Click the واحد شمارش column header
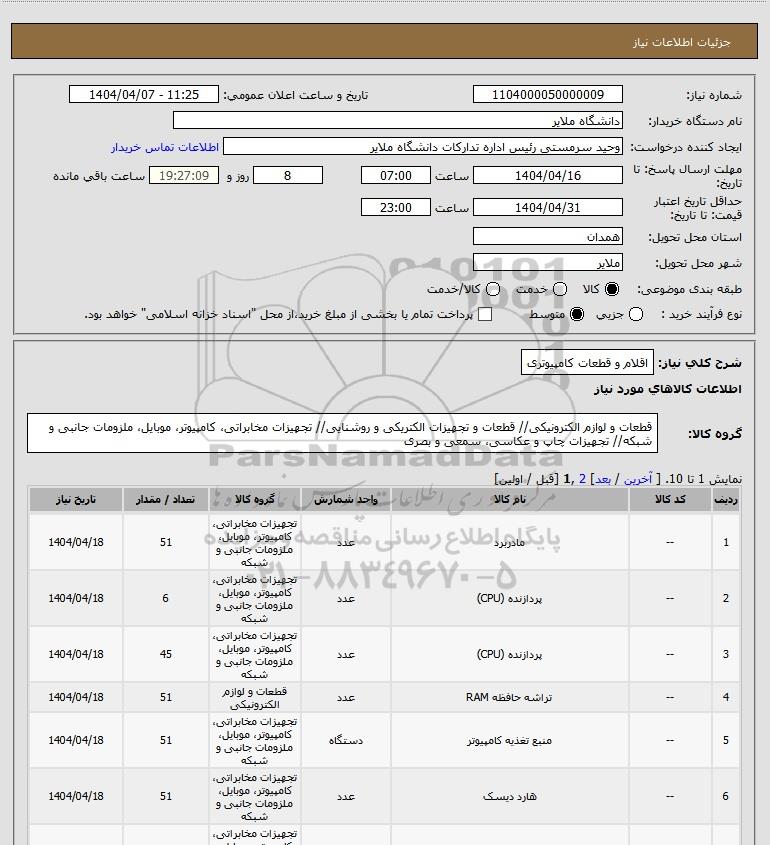This screenshot has width=770, height=845. click(345, 500)
